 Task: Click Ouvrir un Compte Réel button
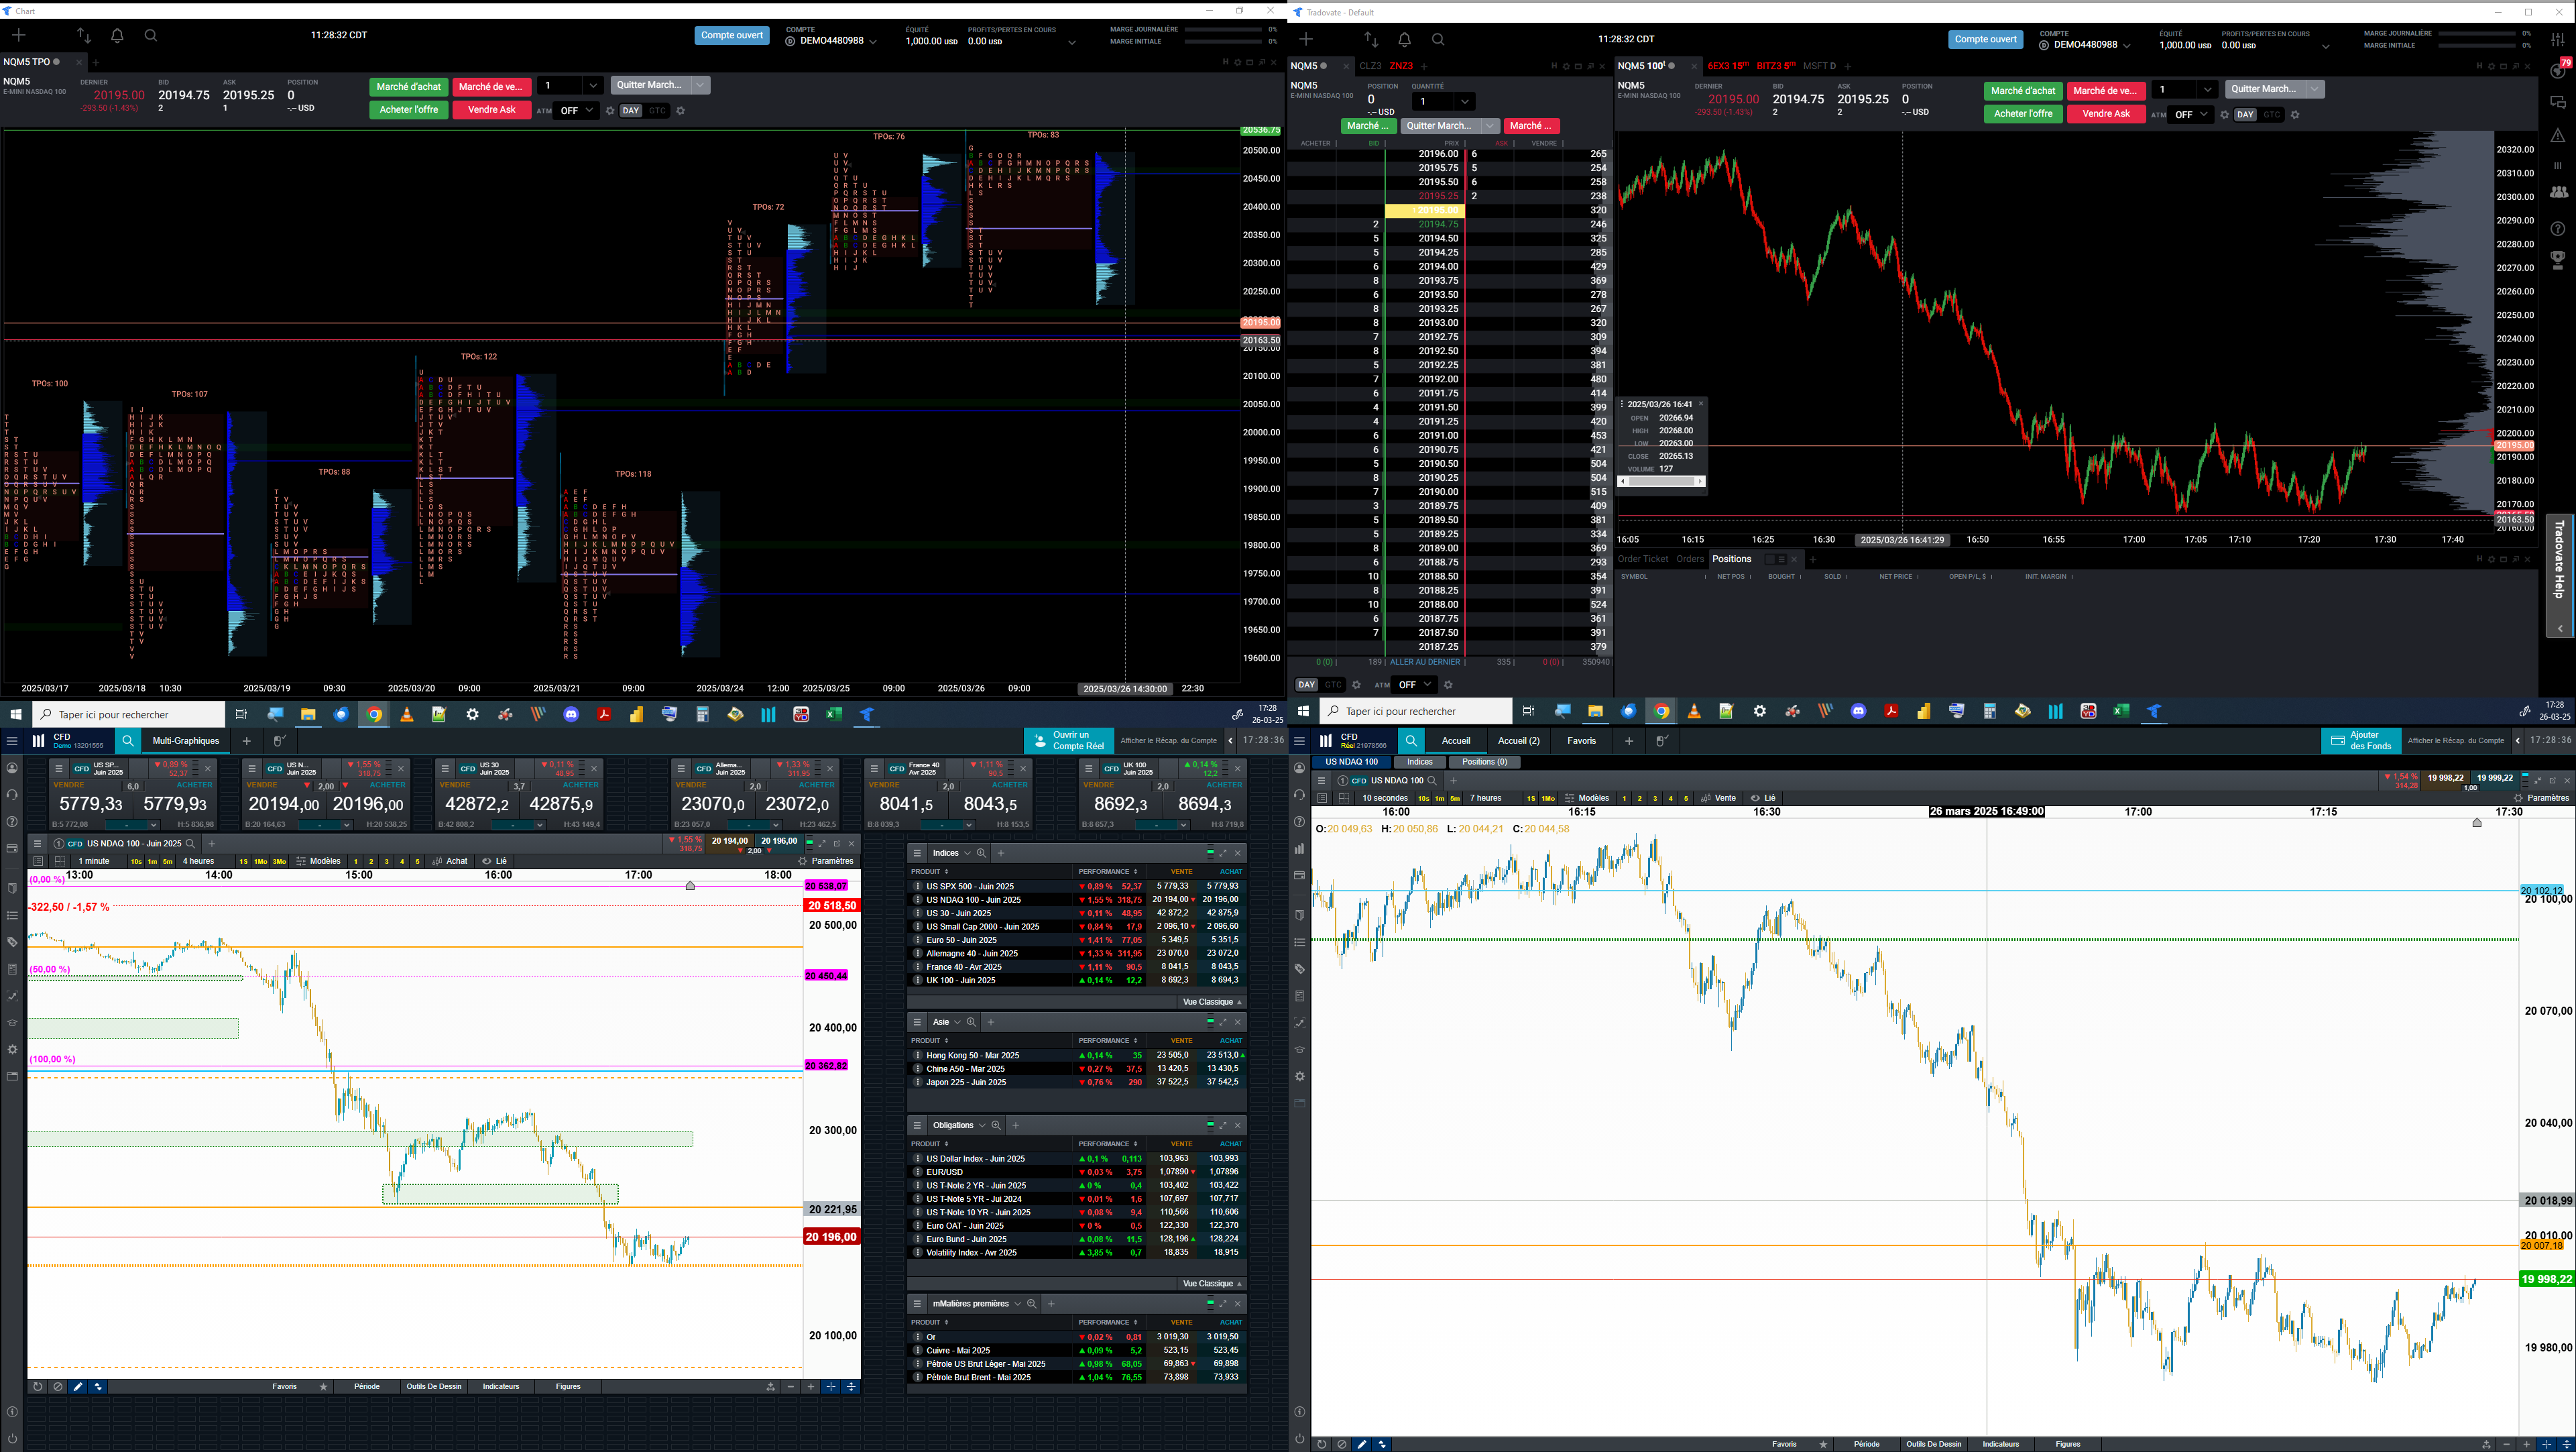point(1069,741)
